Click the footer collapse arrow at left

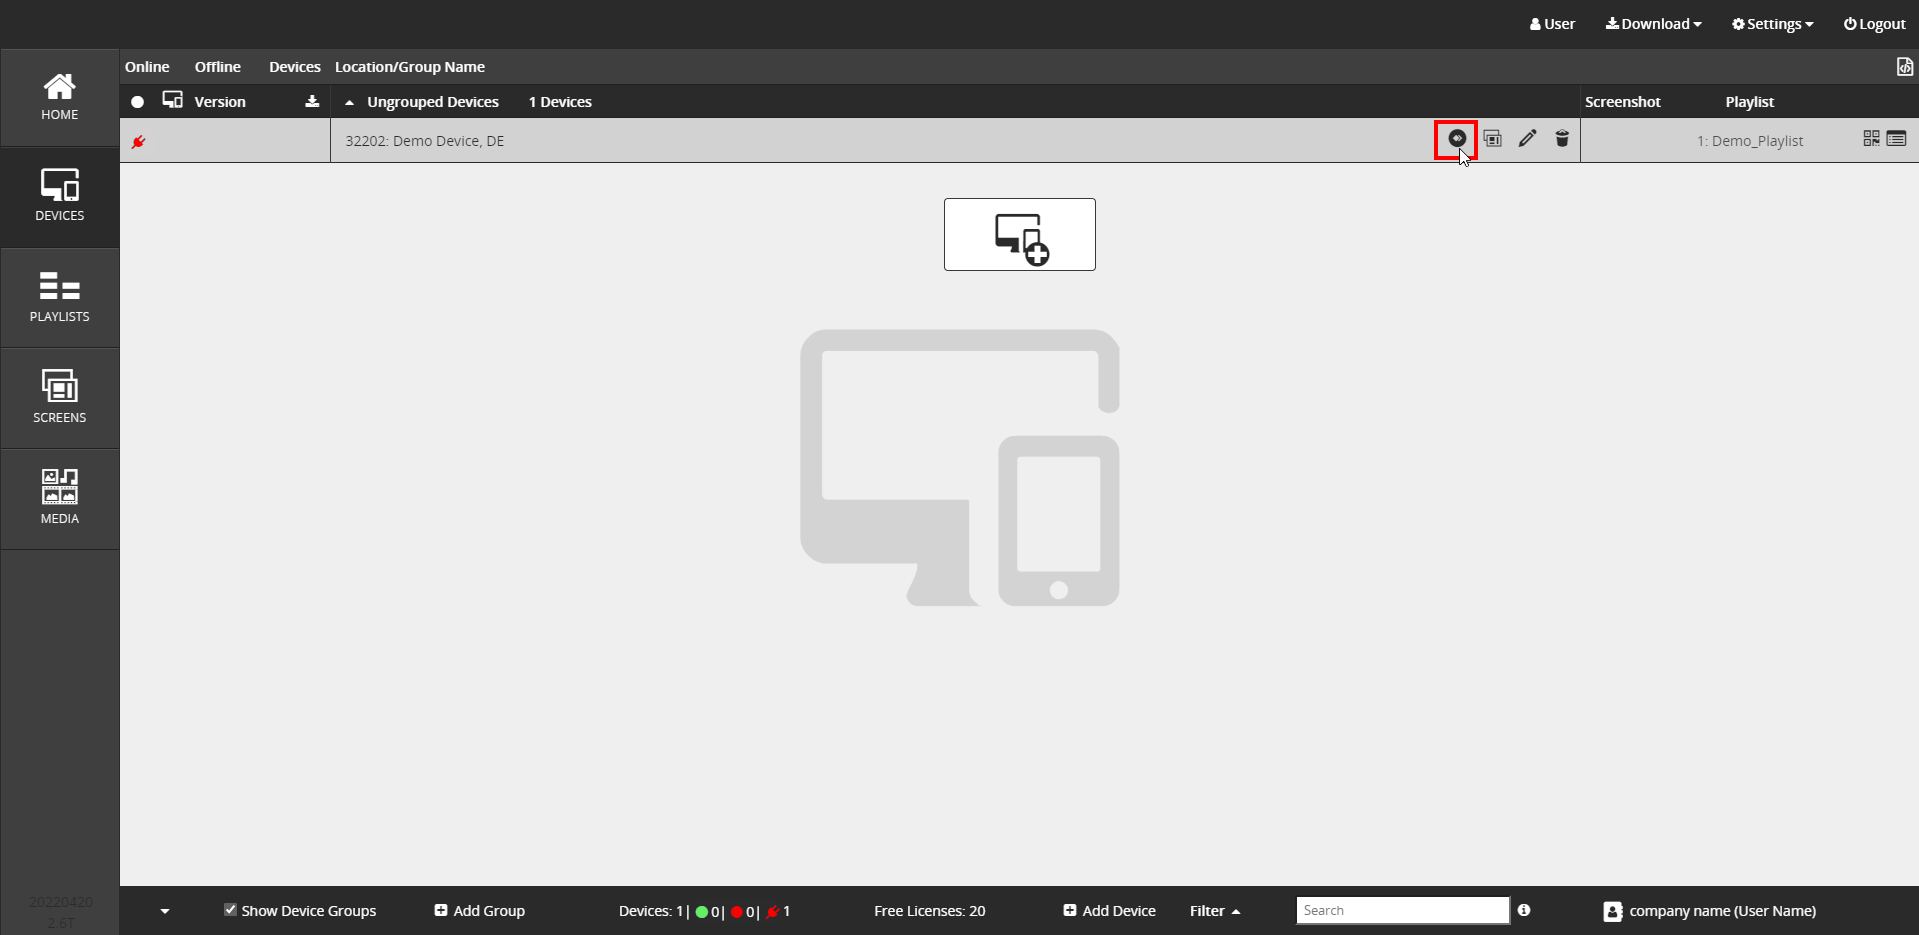pos(165,911)
